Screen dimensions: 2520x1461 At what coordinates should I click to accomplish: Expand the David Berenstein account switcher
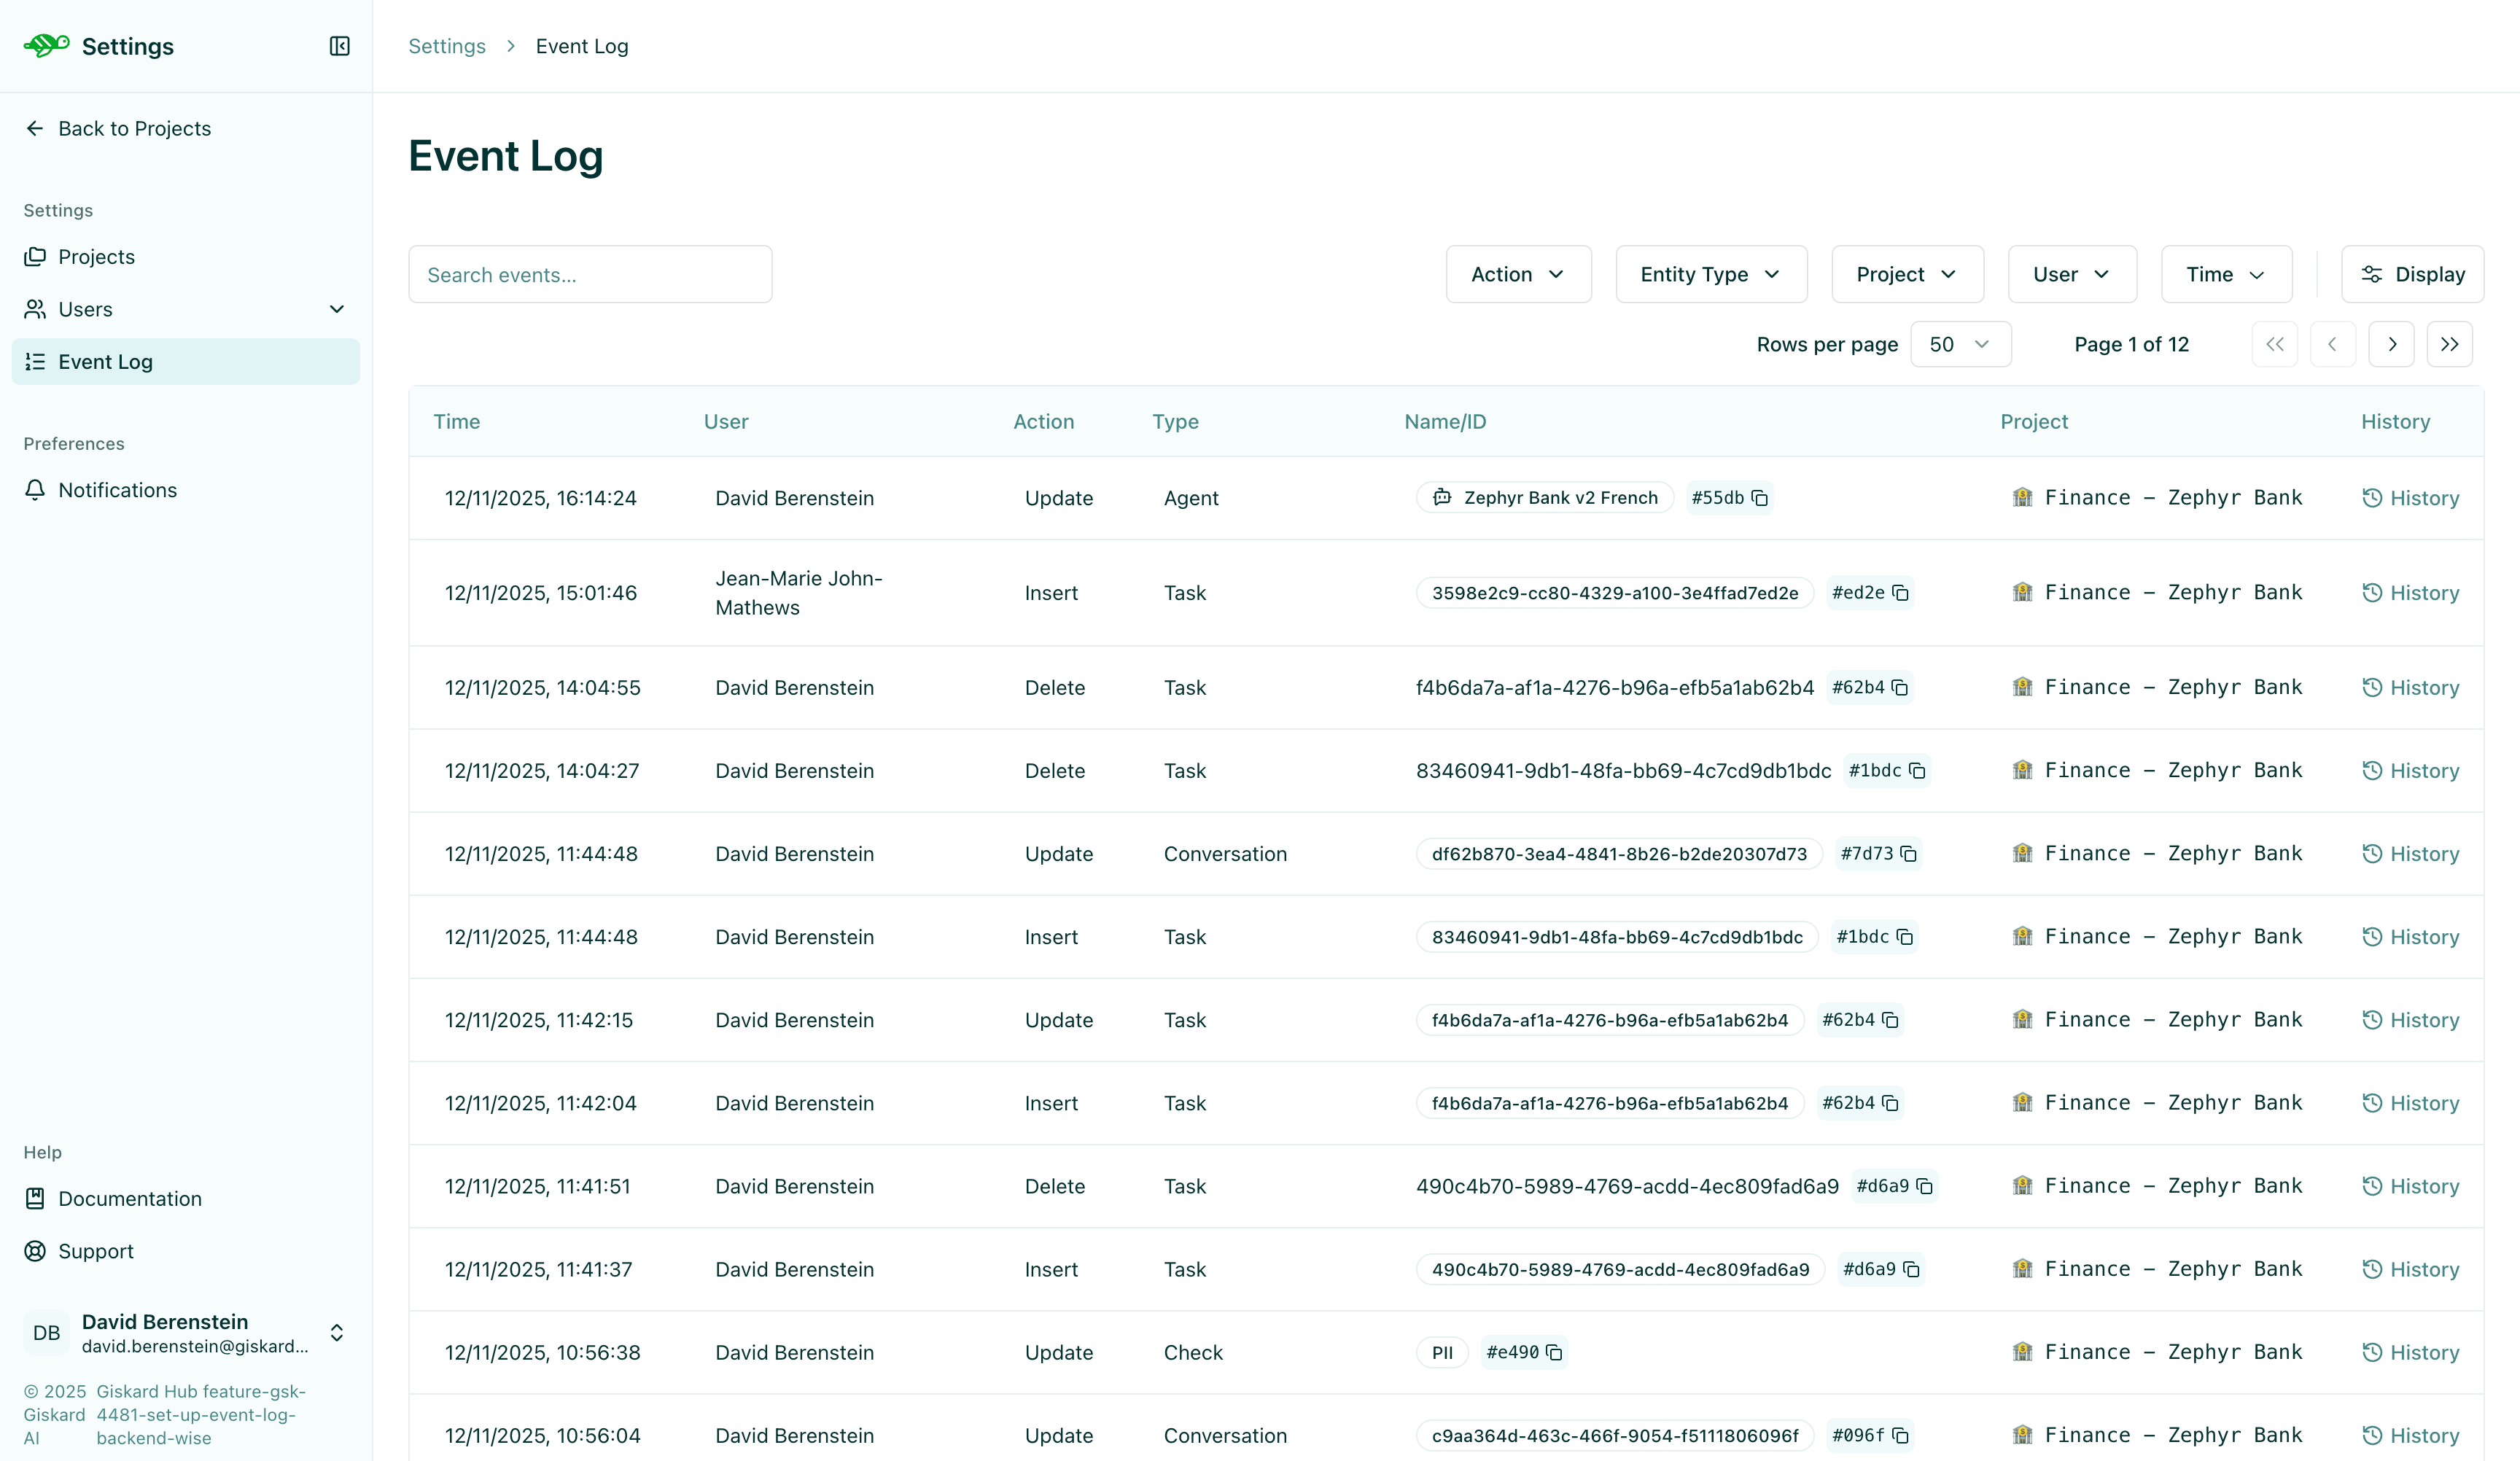pyautogui.click(x=337, y=1333)
